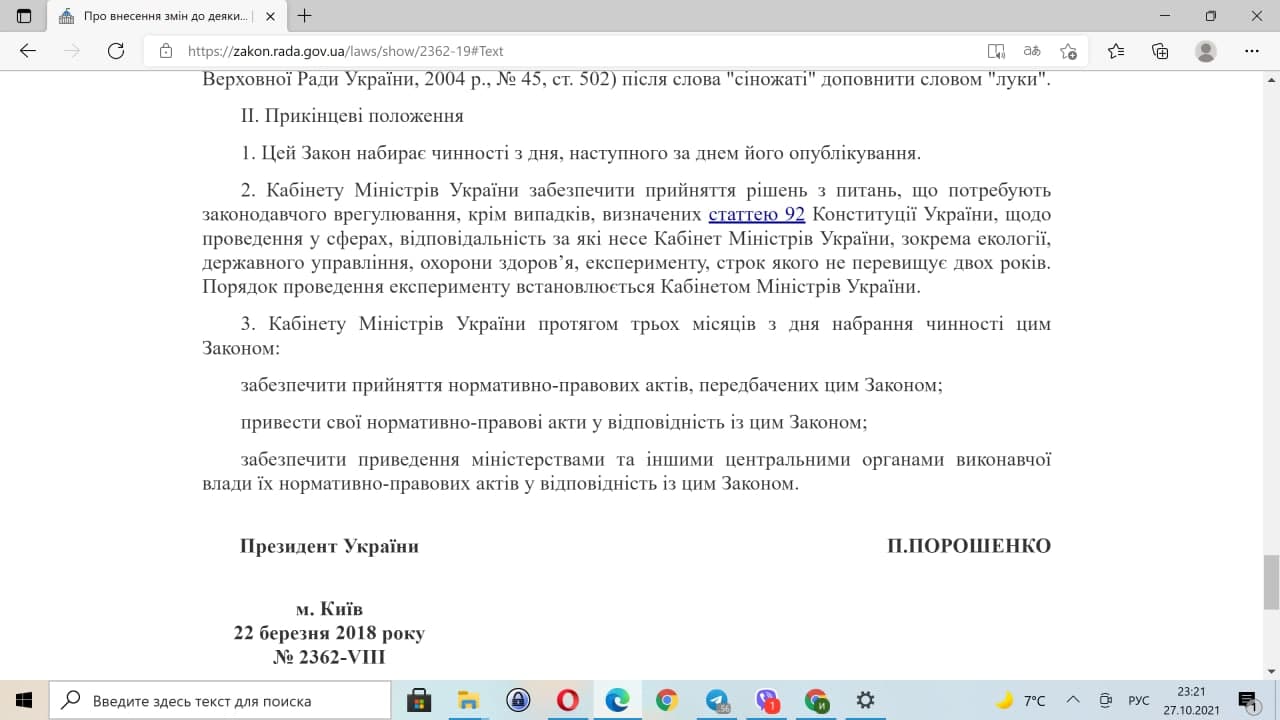Open Edge Settings and more menu
Viewport: 1280px width, 720px height.
pyautogui.click(x=1251, y=51)
